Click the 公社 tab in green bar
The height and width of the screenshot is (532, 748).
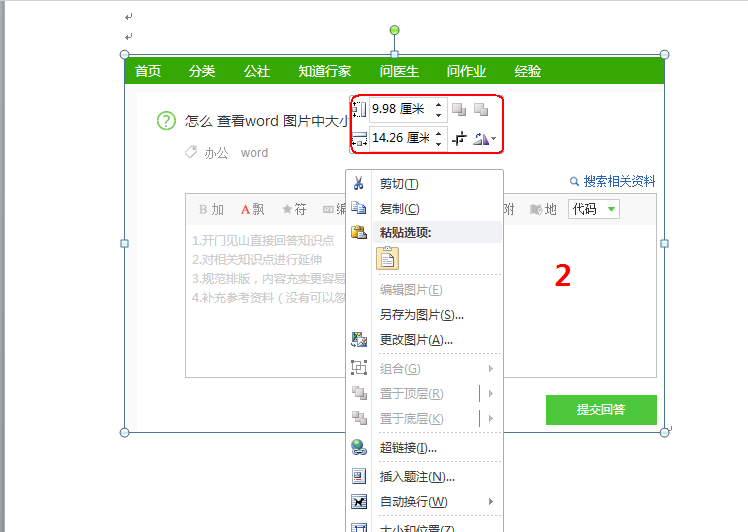tap(257, 71)
